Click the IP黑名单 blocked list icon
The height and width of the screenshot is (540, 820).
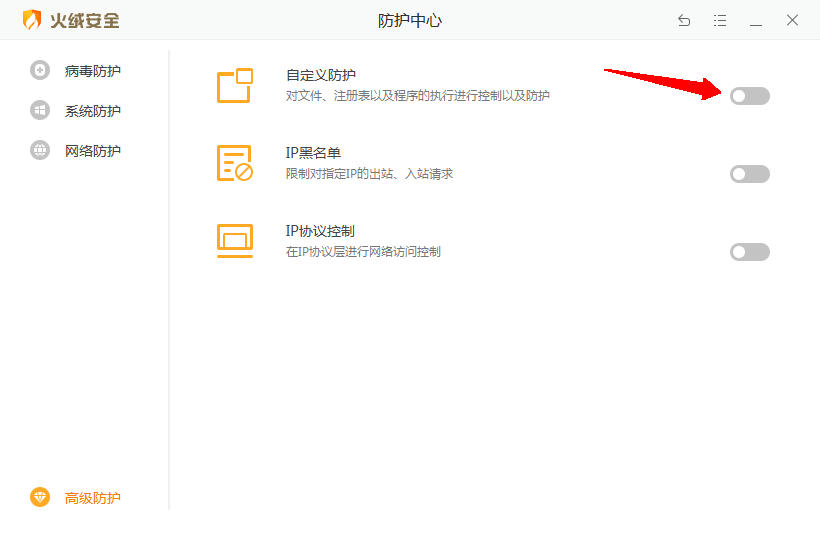235,163
